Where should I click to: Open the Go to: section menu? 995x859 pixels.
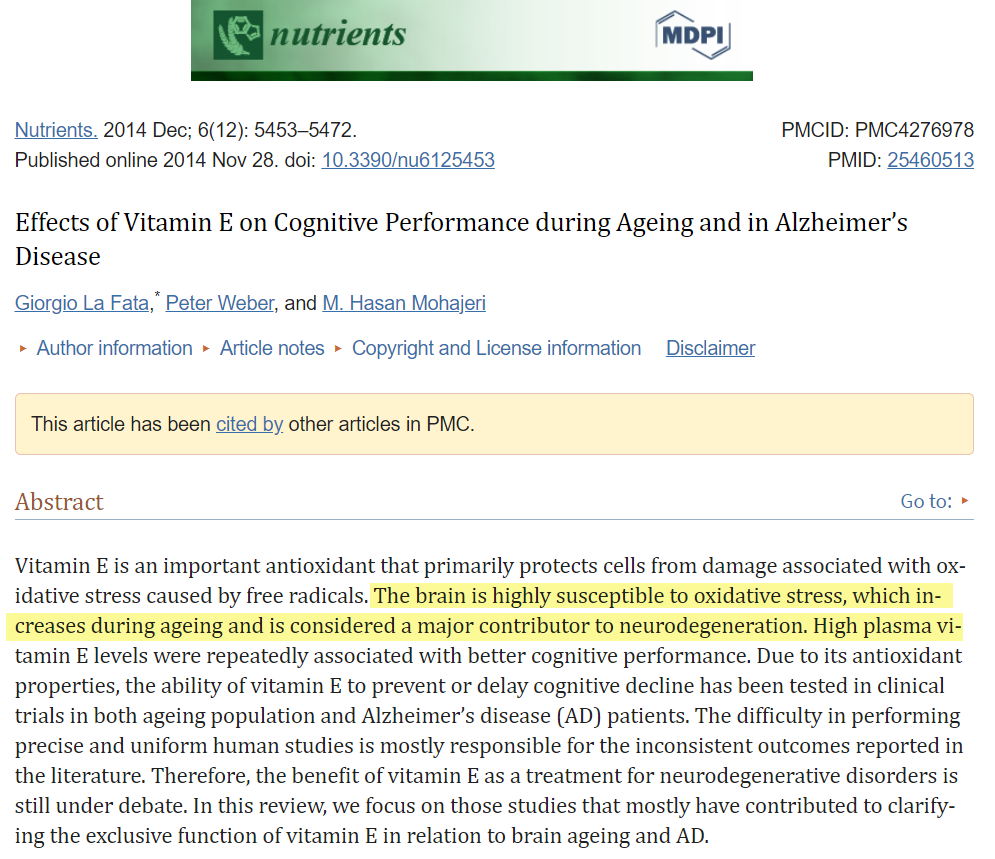point(935,501)
